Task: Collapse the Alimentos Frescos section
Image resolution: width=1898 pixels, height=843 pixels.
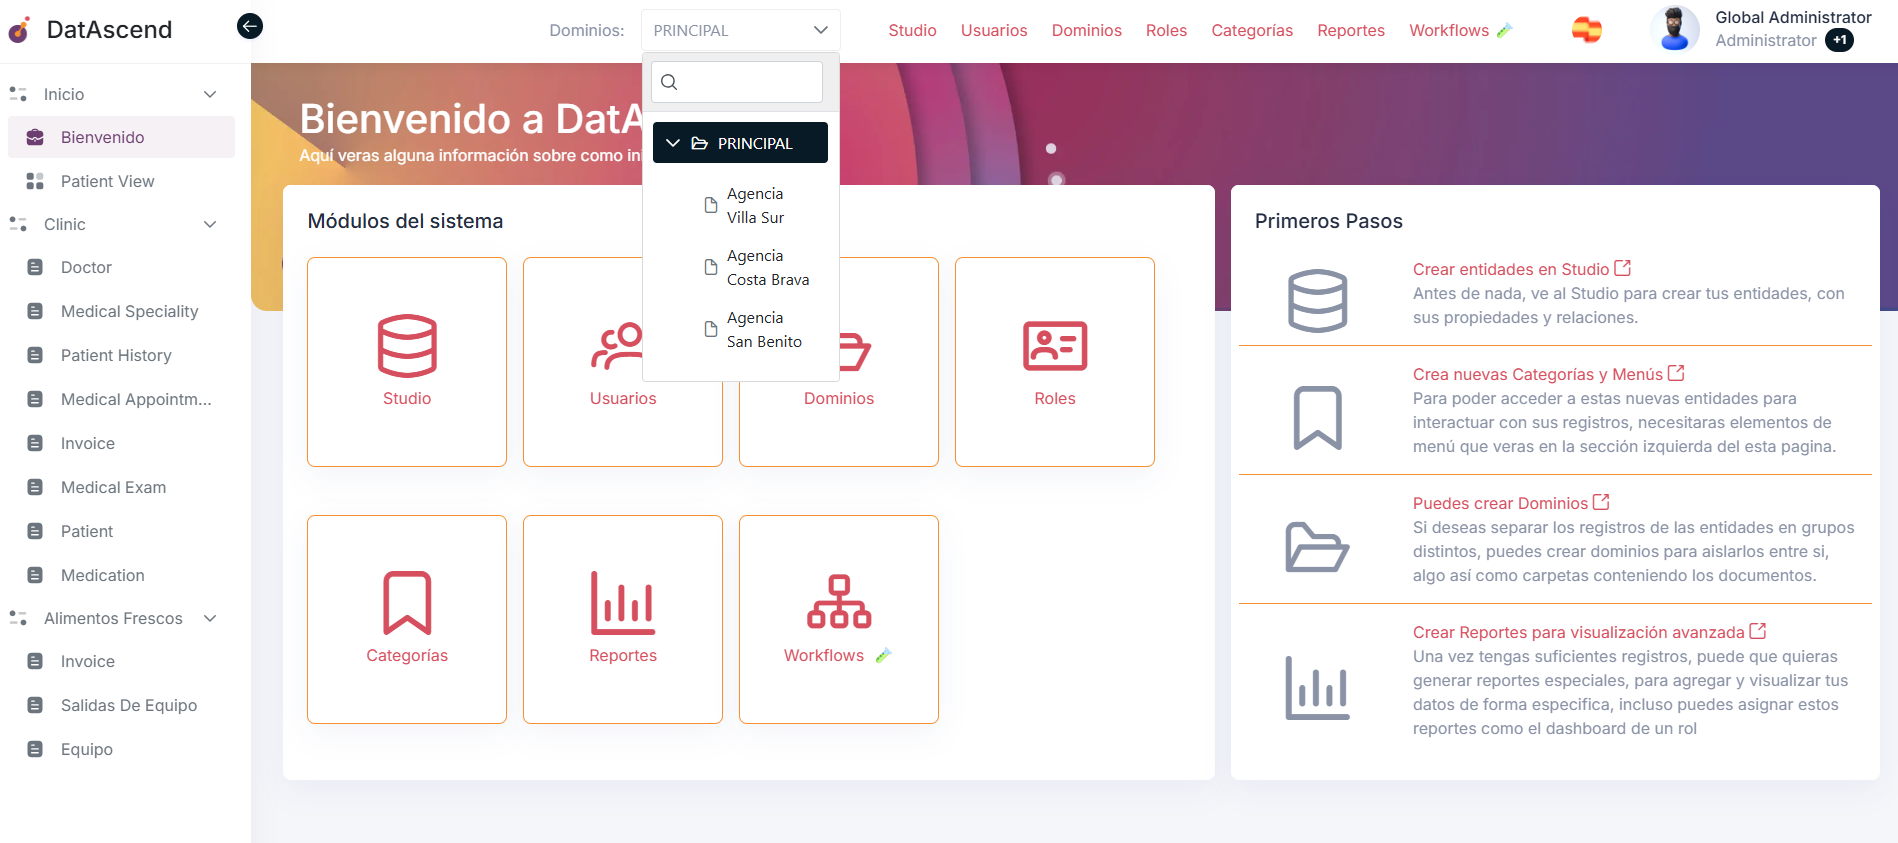Action: pyautogui.click(x=210, y=618)
